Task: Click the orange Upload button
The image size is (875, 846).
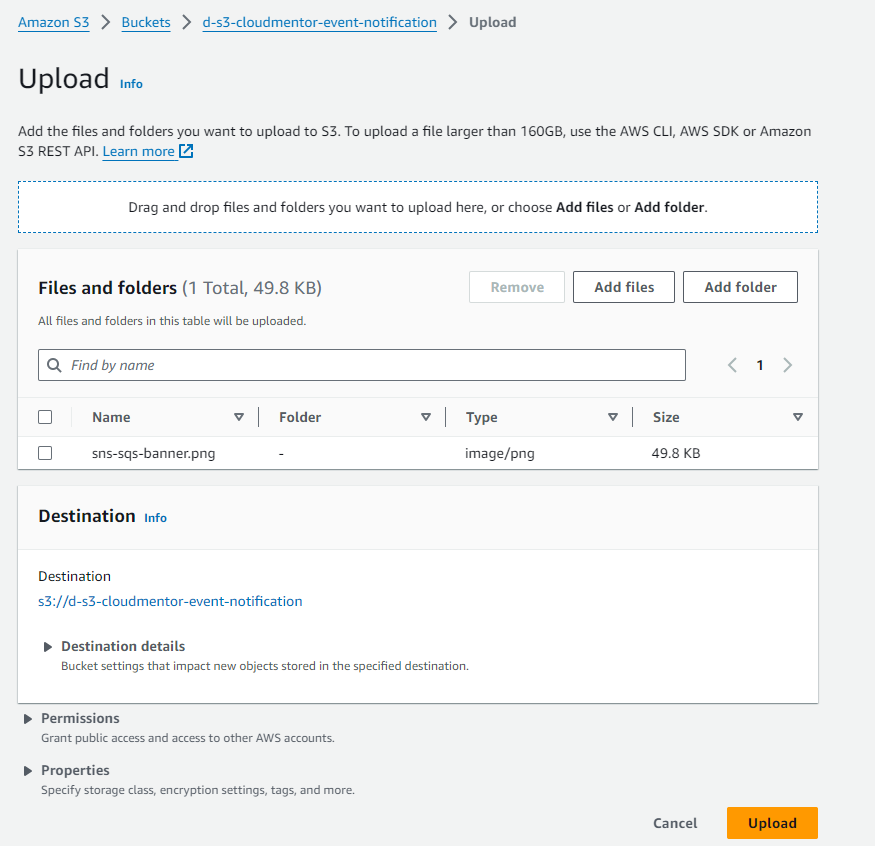Action: (x=772, y=823)
